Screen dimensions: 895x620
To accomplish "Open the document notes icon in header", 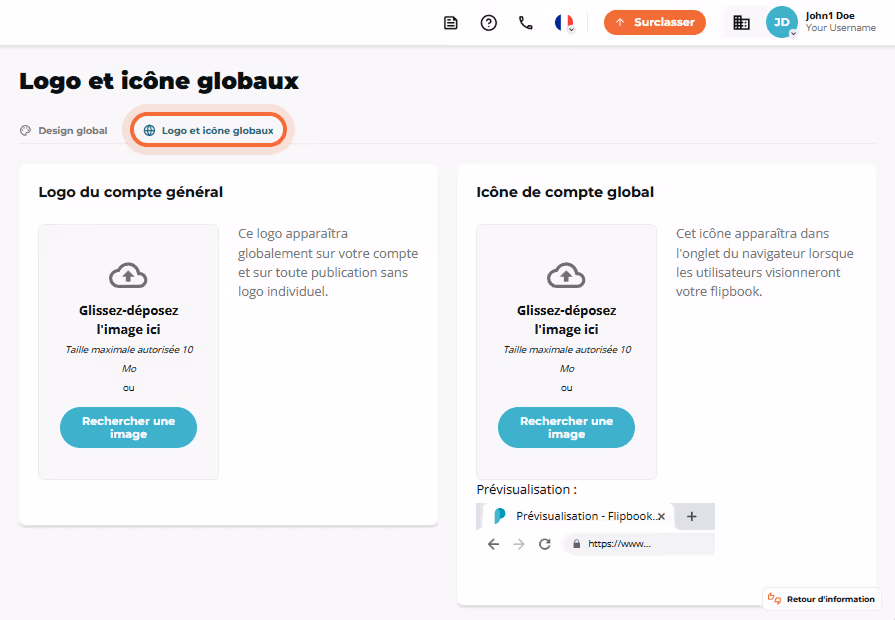I will (450, 23).
